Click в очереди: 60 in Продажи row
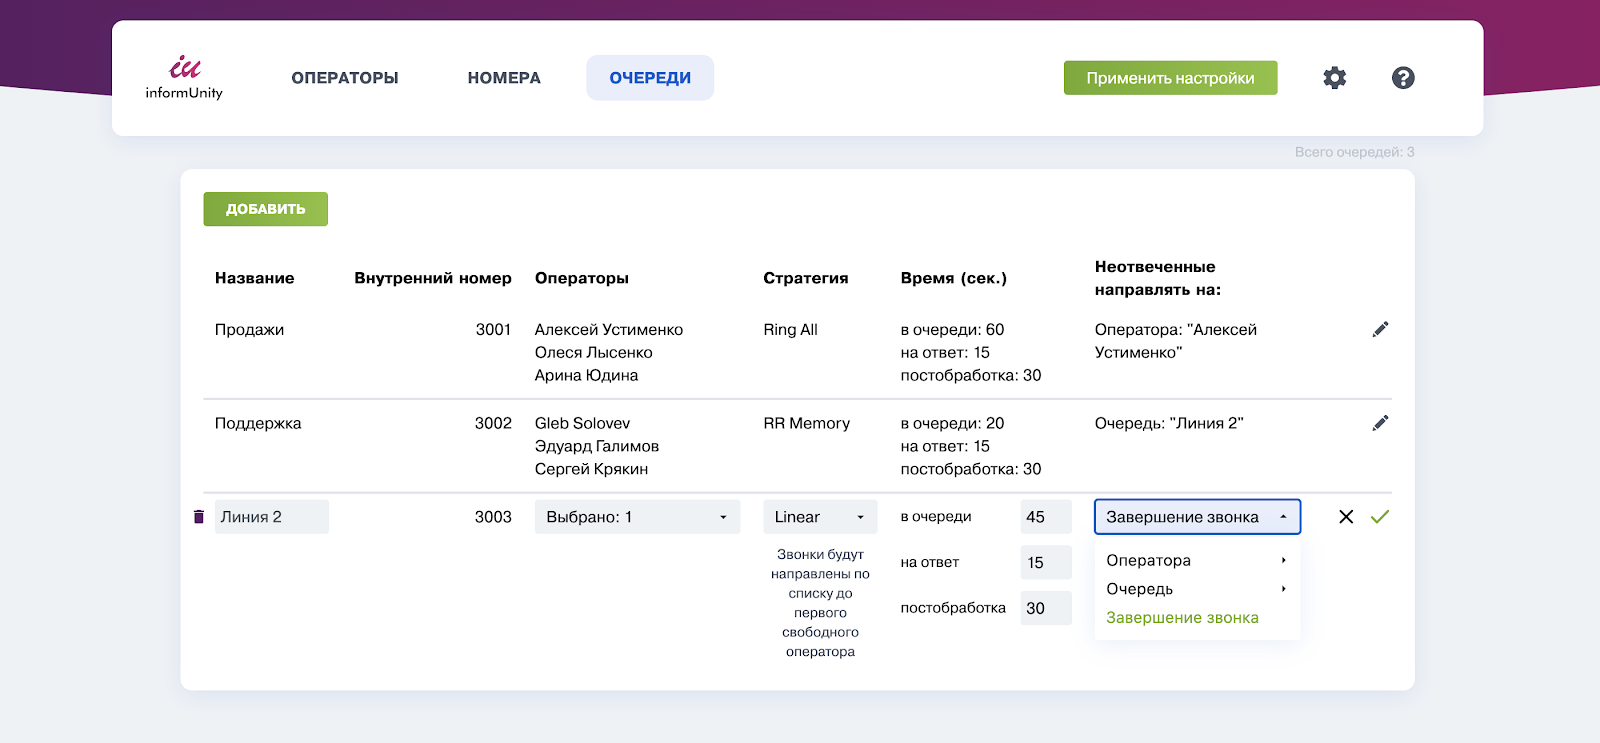This screenshot has width=1600, height=743. (952, 330)
